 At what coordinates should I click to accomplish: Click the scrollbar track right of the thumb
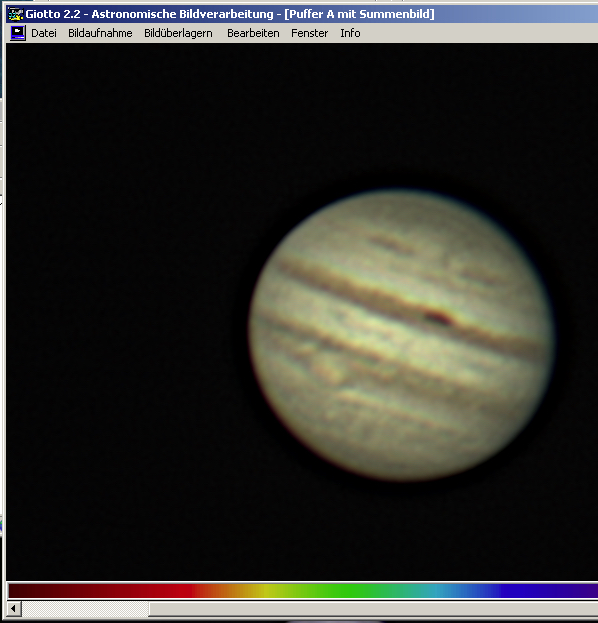(x=373, y=608)
